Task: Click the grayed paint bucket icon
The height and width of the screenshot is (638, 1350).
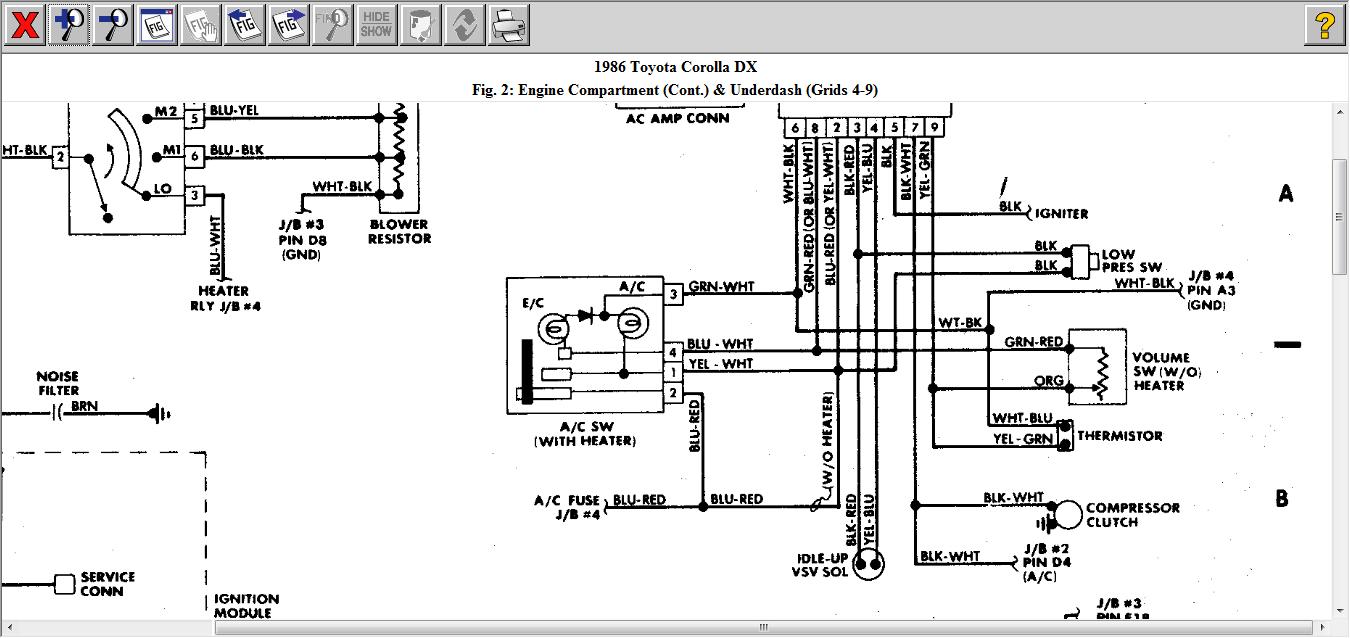Action: pos(421,25)
